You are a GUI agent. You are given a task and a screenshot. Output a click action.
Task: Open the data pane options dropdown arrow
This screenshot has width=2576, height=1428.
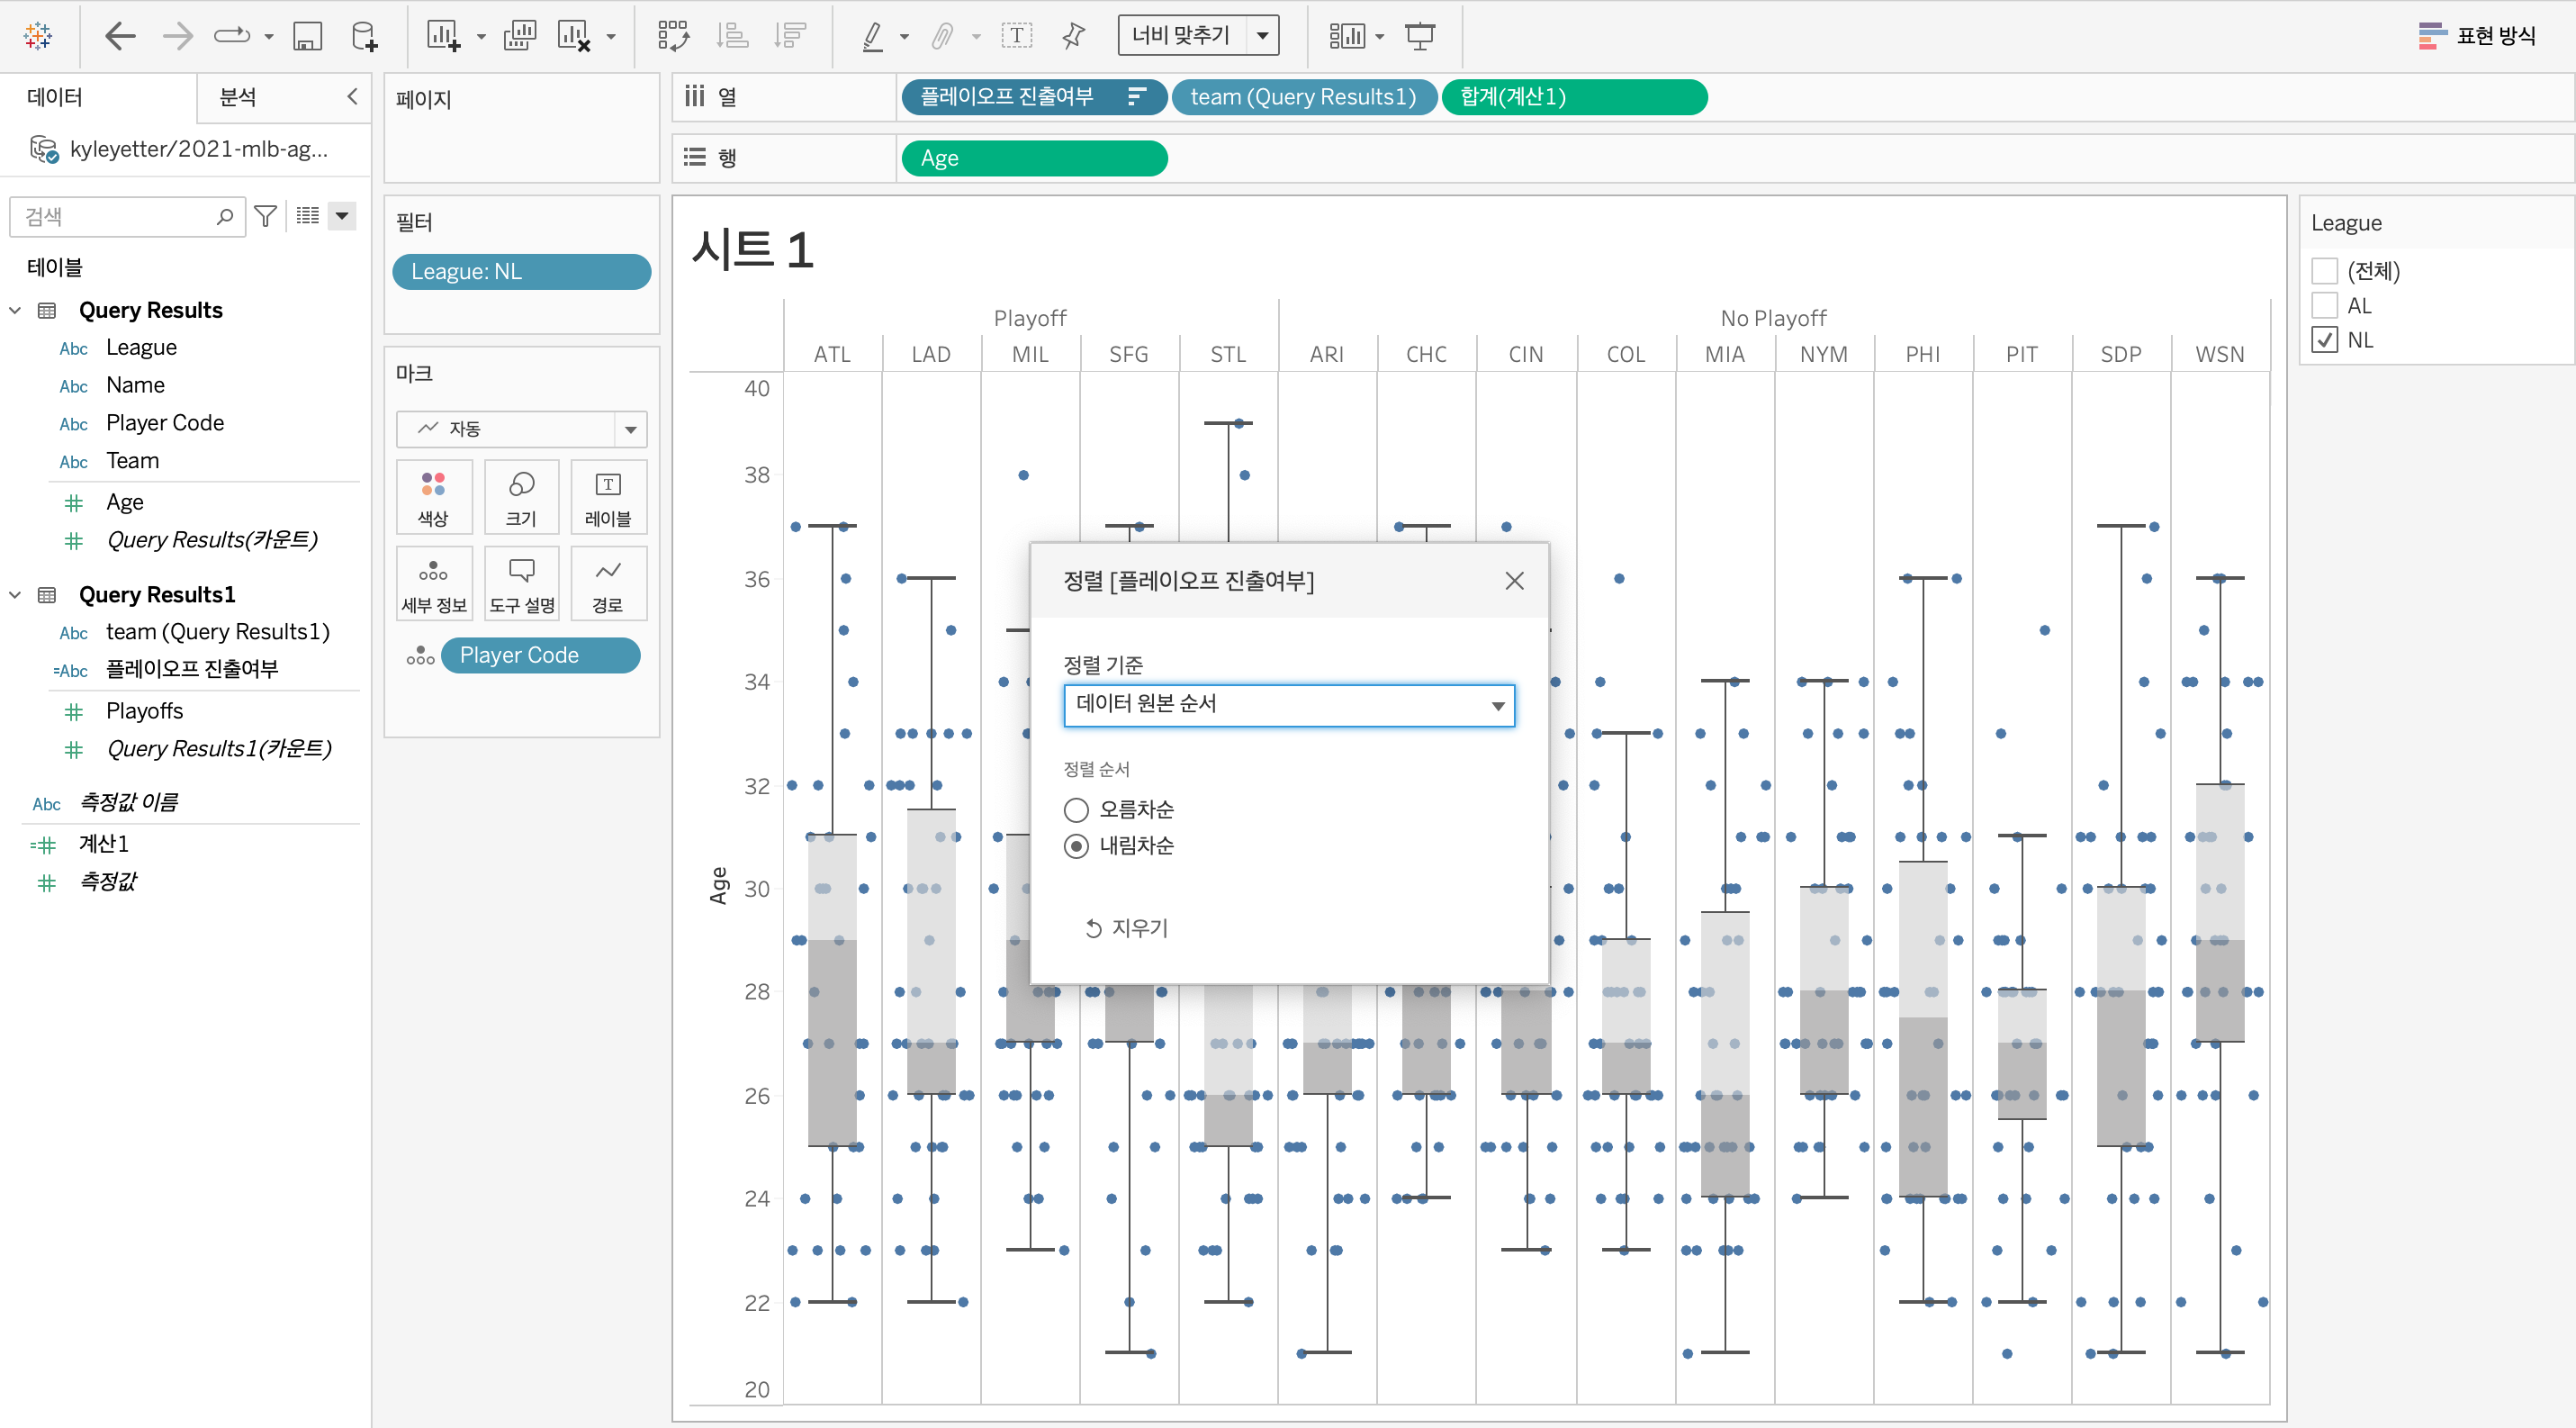342,216
